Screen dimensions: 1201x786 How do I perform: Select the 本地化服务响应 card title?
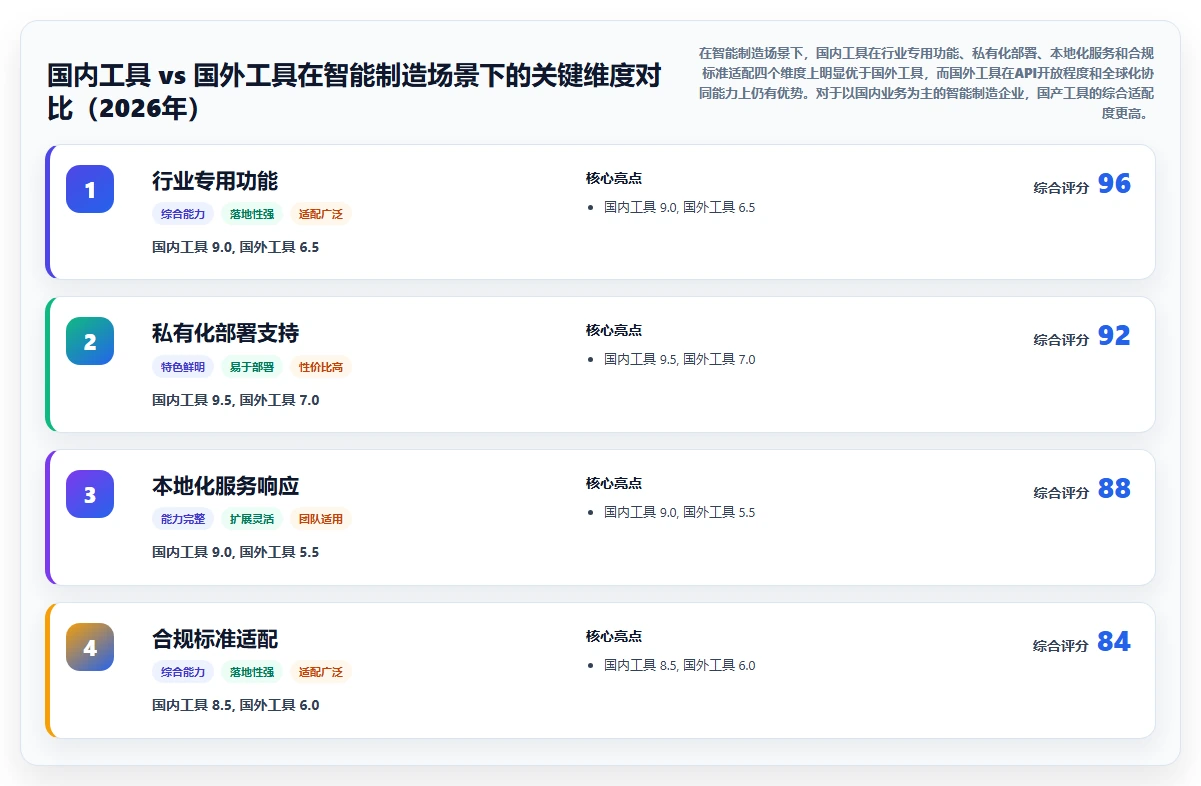(225, 486)
